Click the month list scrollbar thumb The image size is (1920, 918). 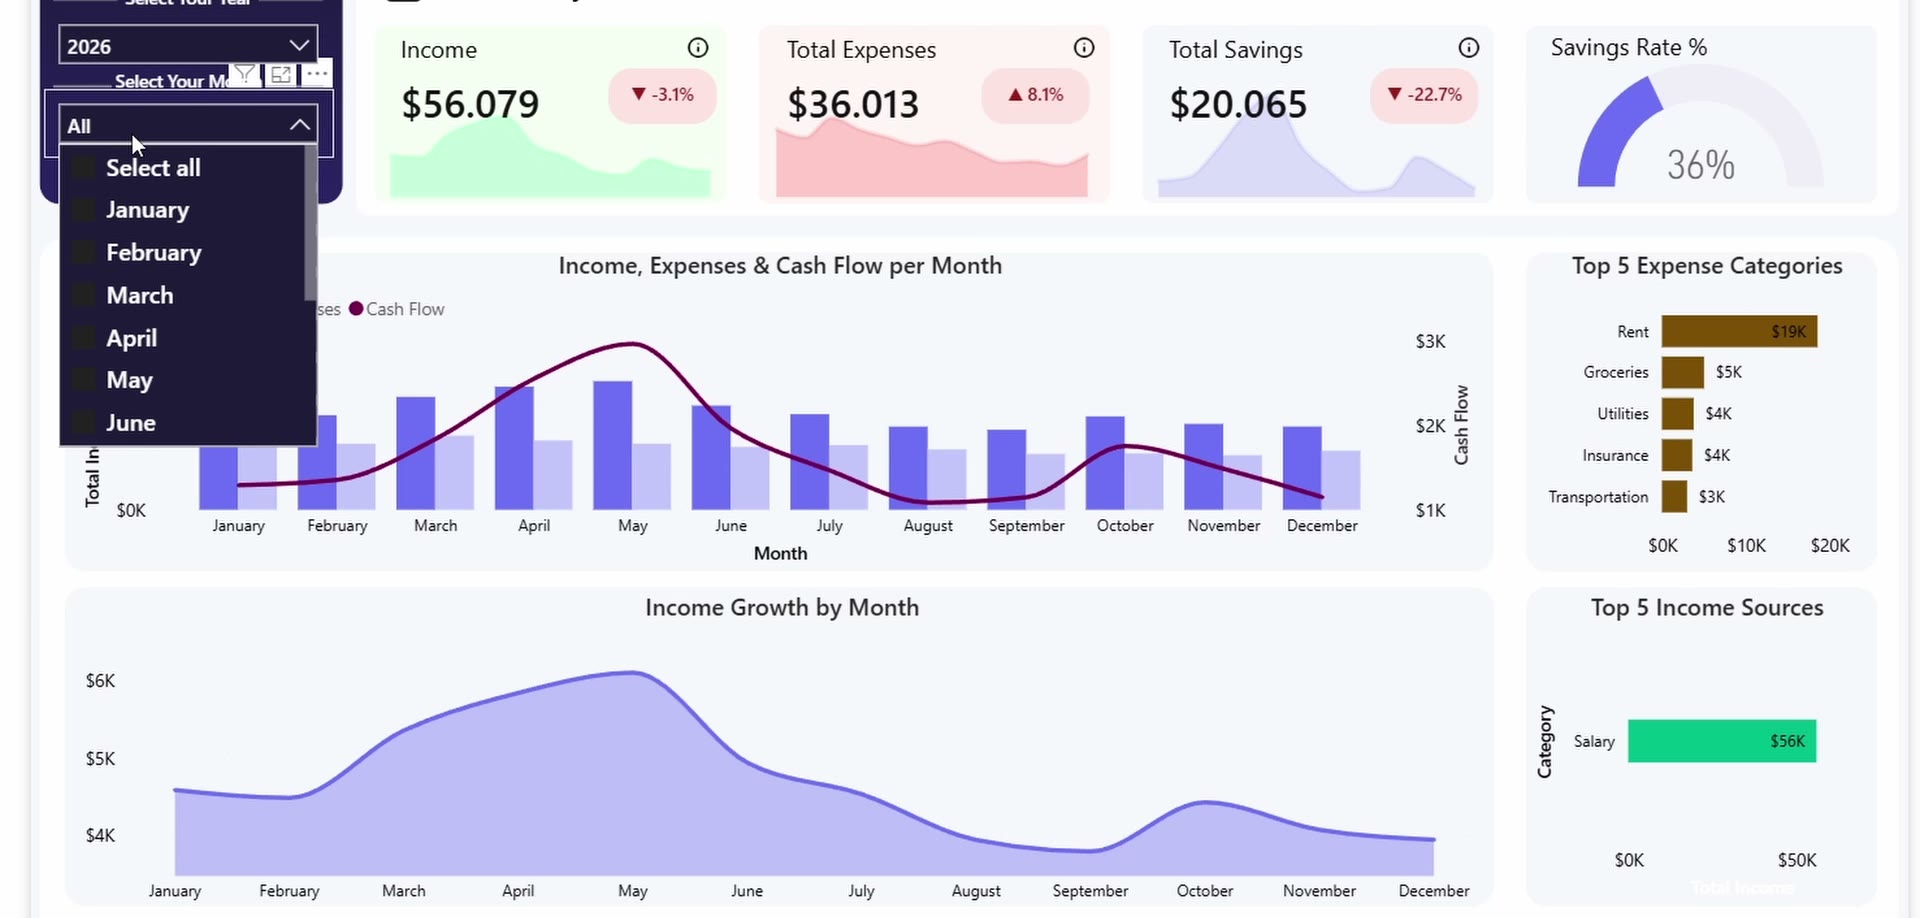point(311,224)
